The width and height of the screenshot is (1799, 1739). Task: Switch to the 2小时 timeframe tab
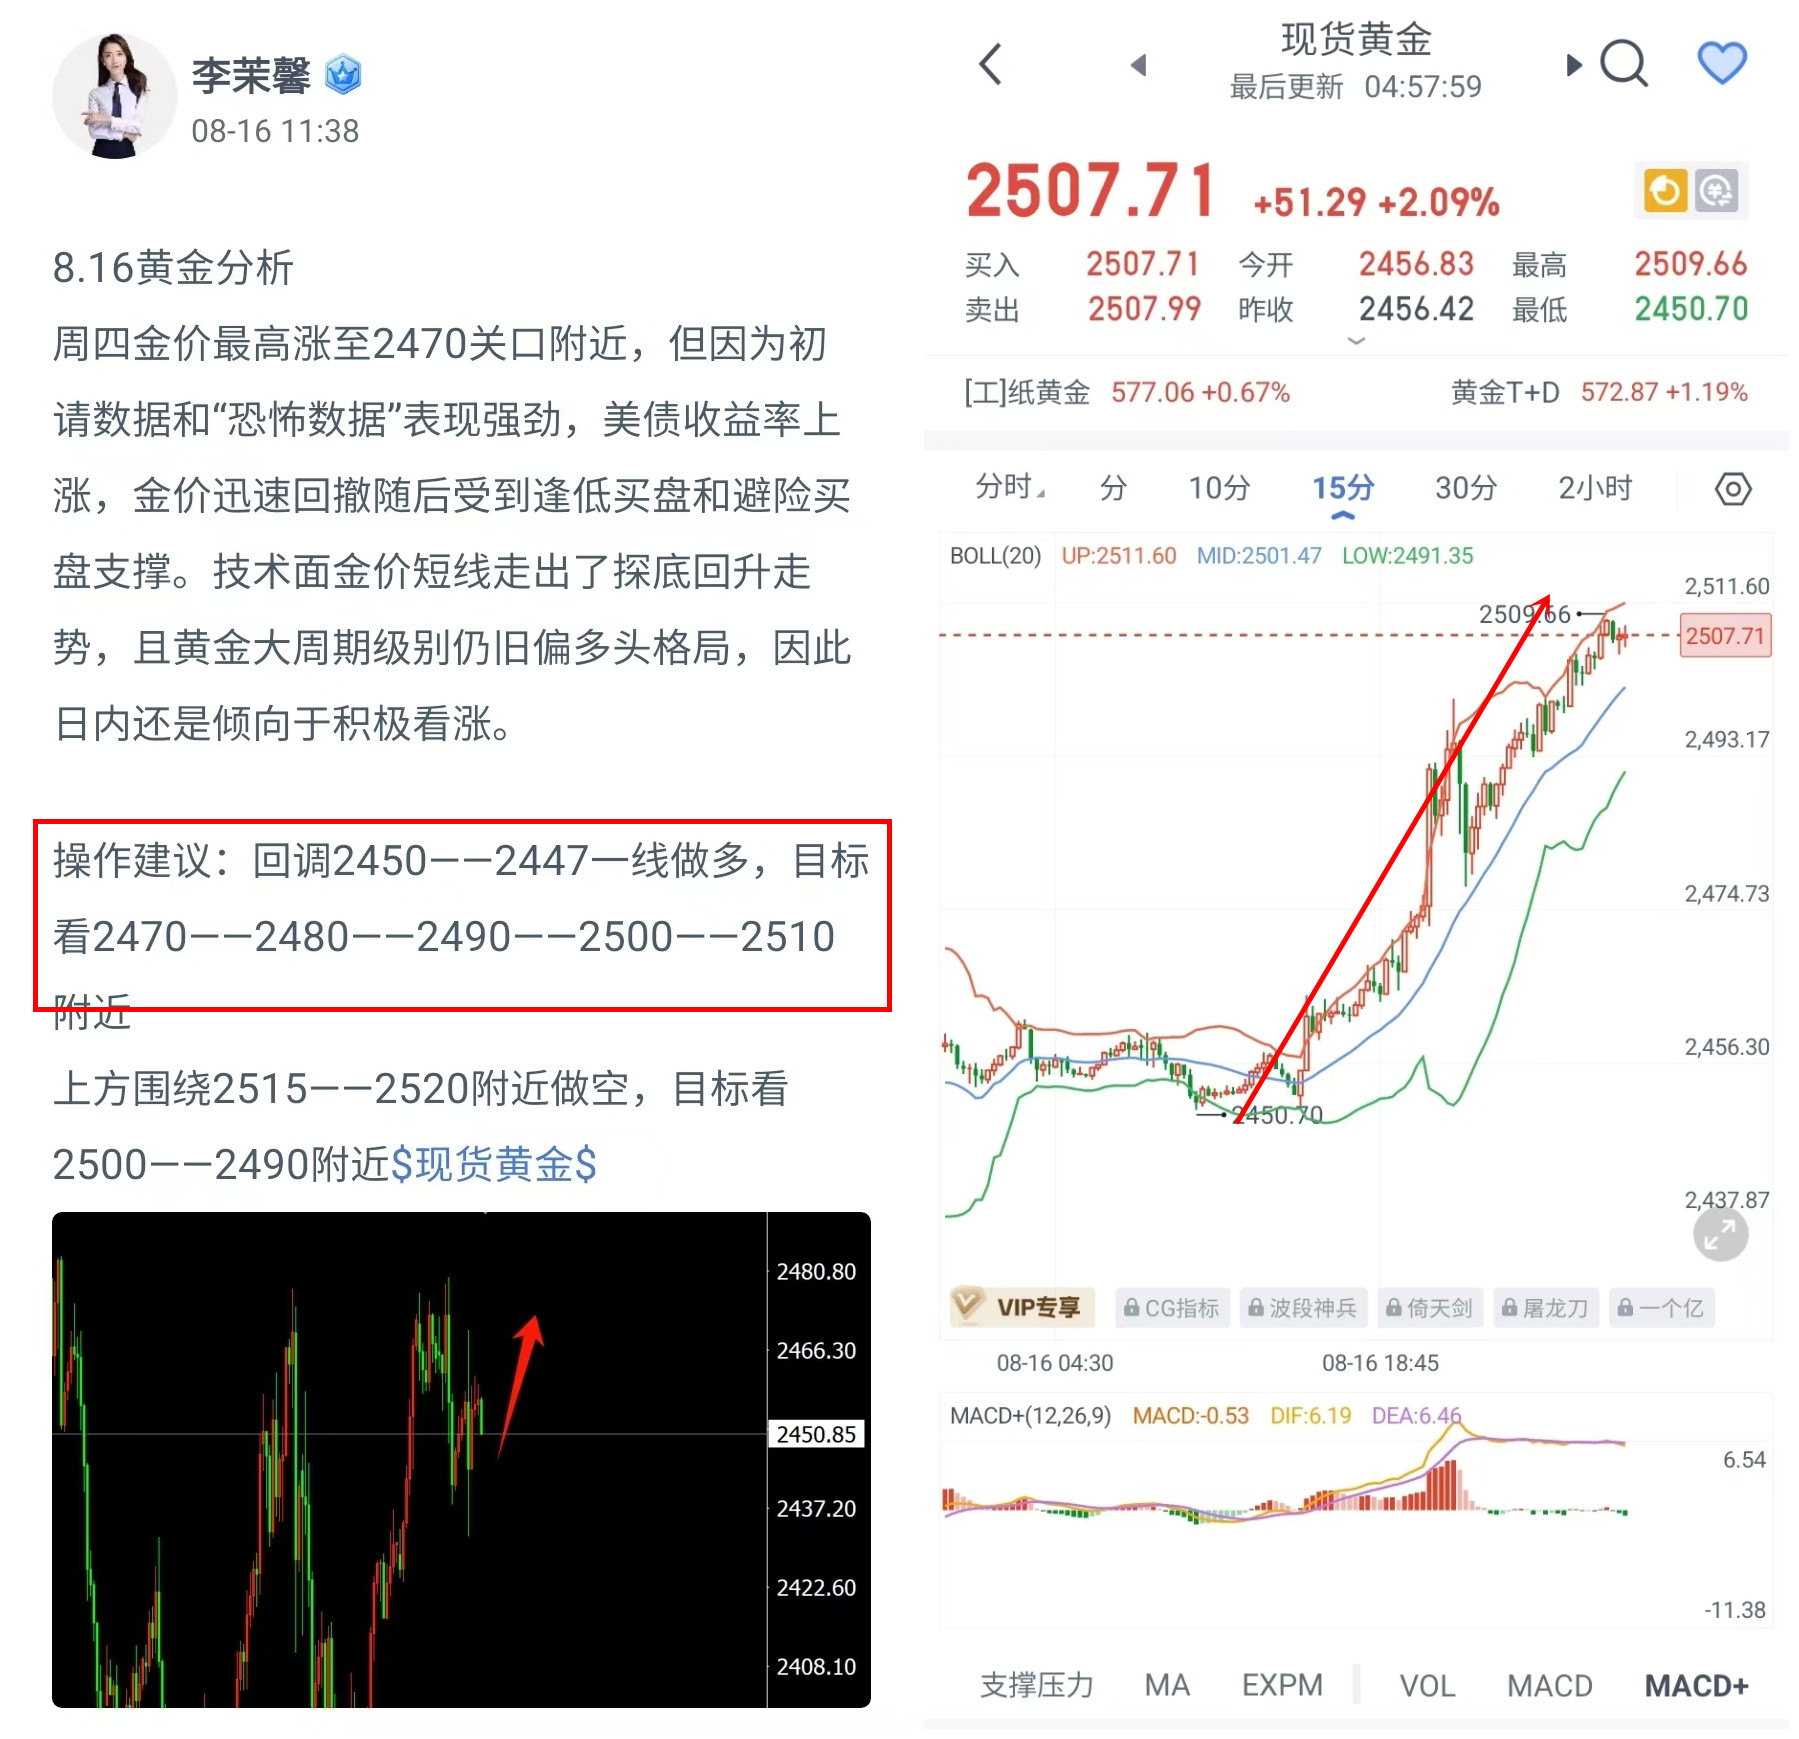pos(1595,488)
